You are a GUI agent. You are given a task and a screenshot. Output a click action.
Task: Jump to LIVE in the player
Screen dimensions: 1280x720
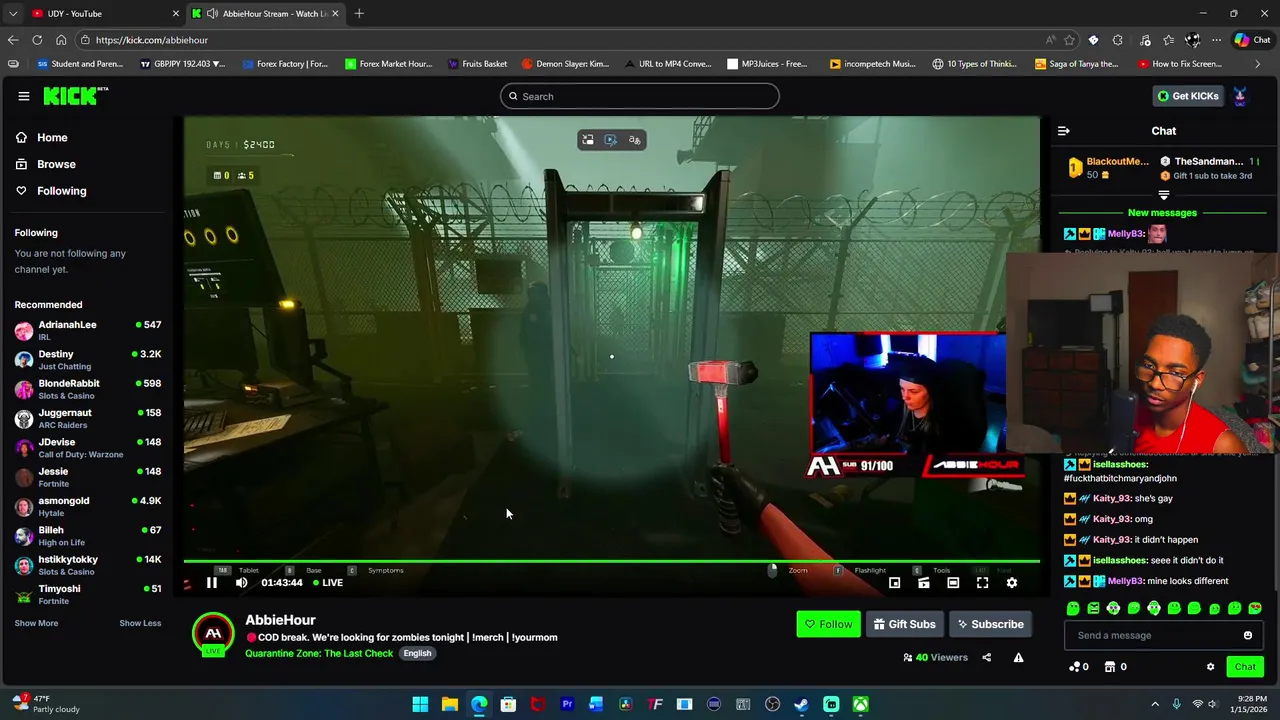point(328,583)
